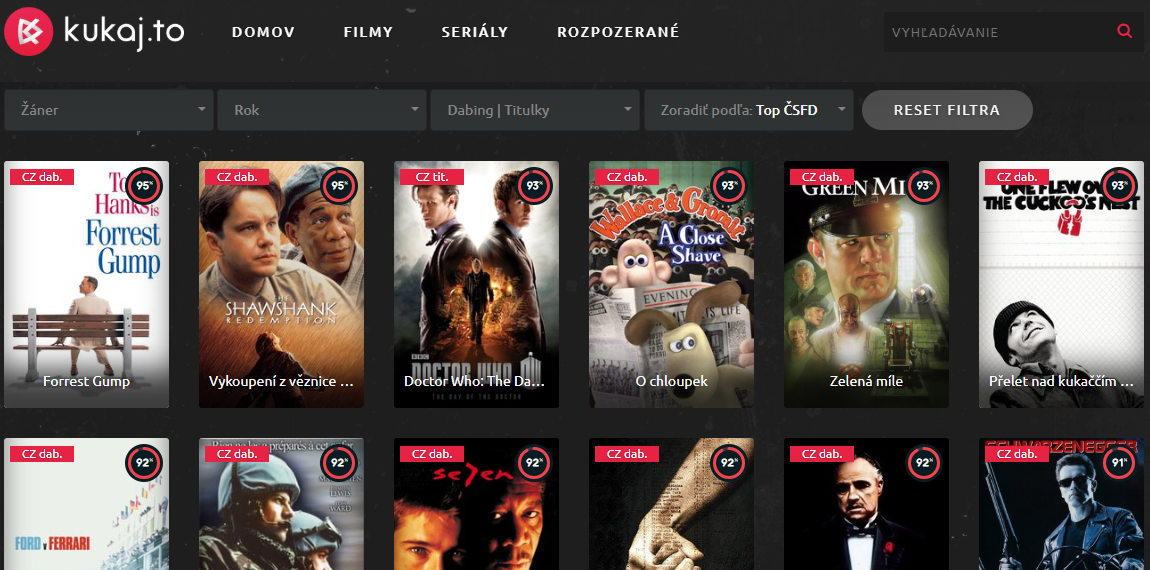Image resolution: width=1150 pixels, height=570 pixels.
Task: Open the Přelet nad kukaččím poster
Action: click(1061, 285)
